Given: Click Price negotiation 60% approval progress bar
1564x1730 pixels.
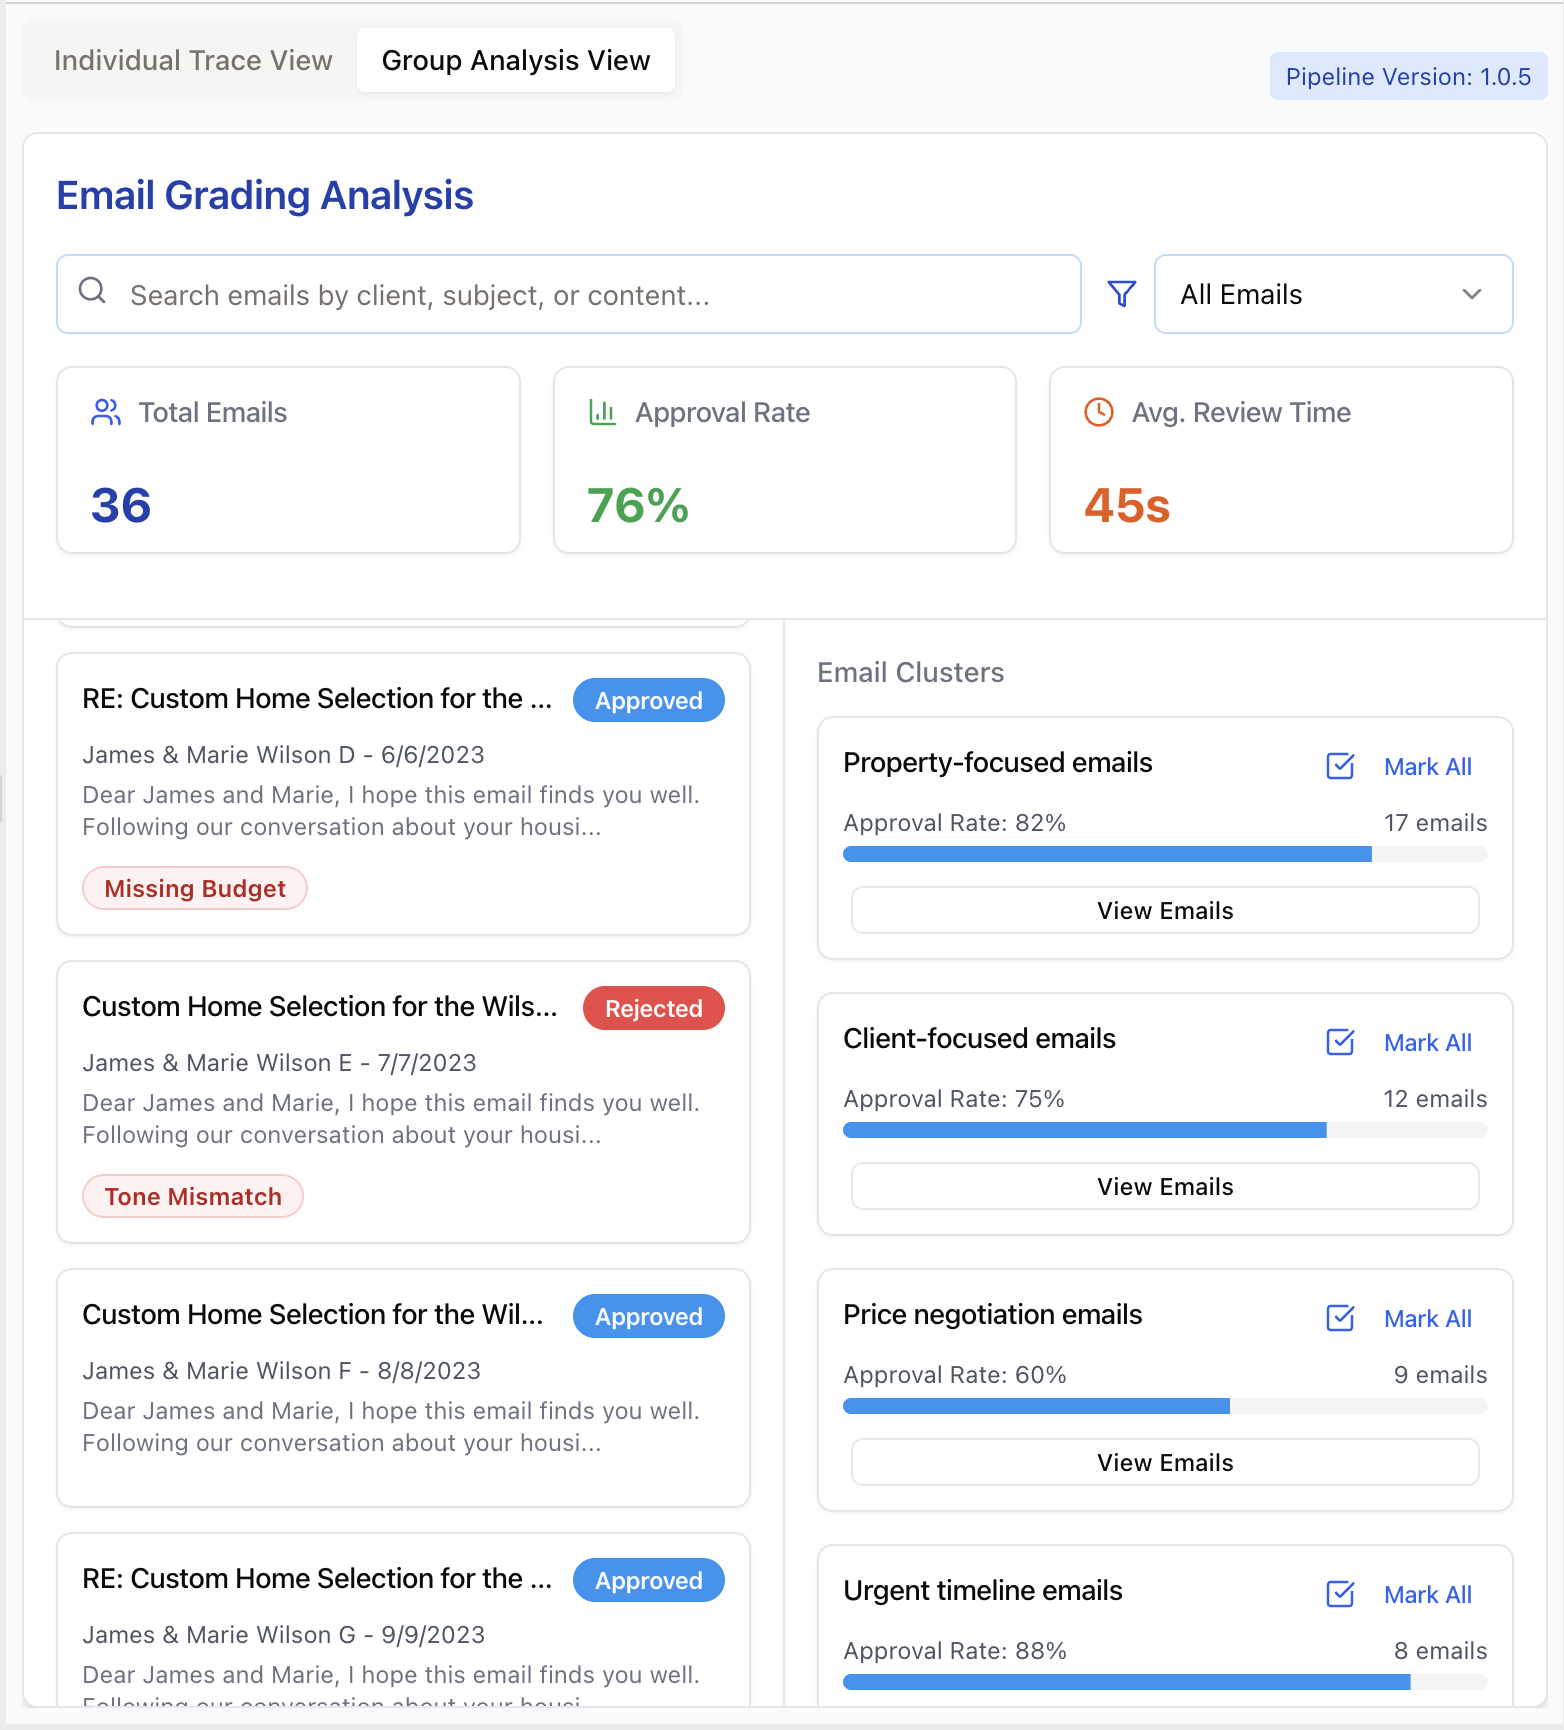Looking at the screenshot, I should pos(1165,1406).
